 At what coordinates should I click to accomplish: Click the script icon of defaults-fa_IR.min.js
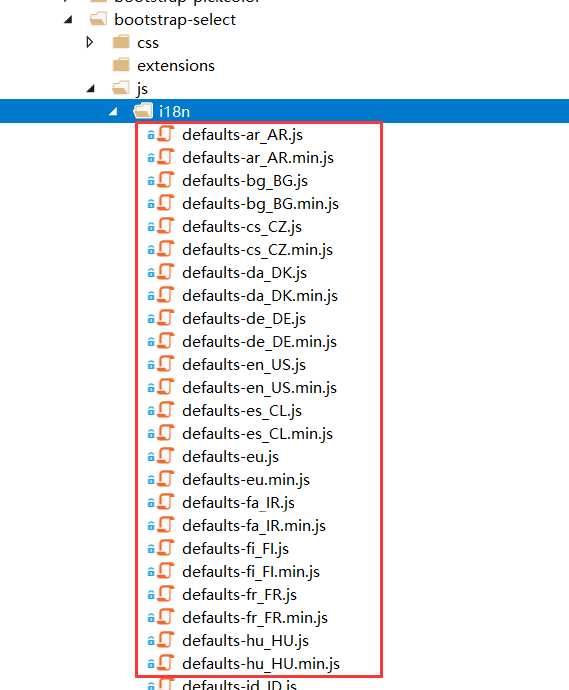point(166,525)
